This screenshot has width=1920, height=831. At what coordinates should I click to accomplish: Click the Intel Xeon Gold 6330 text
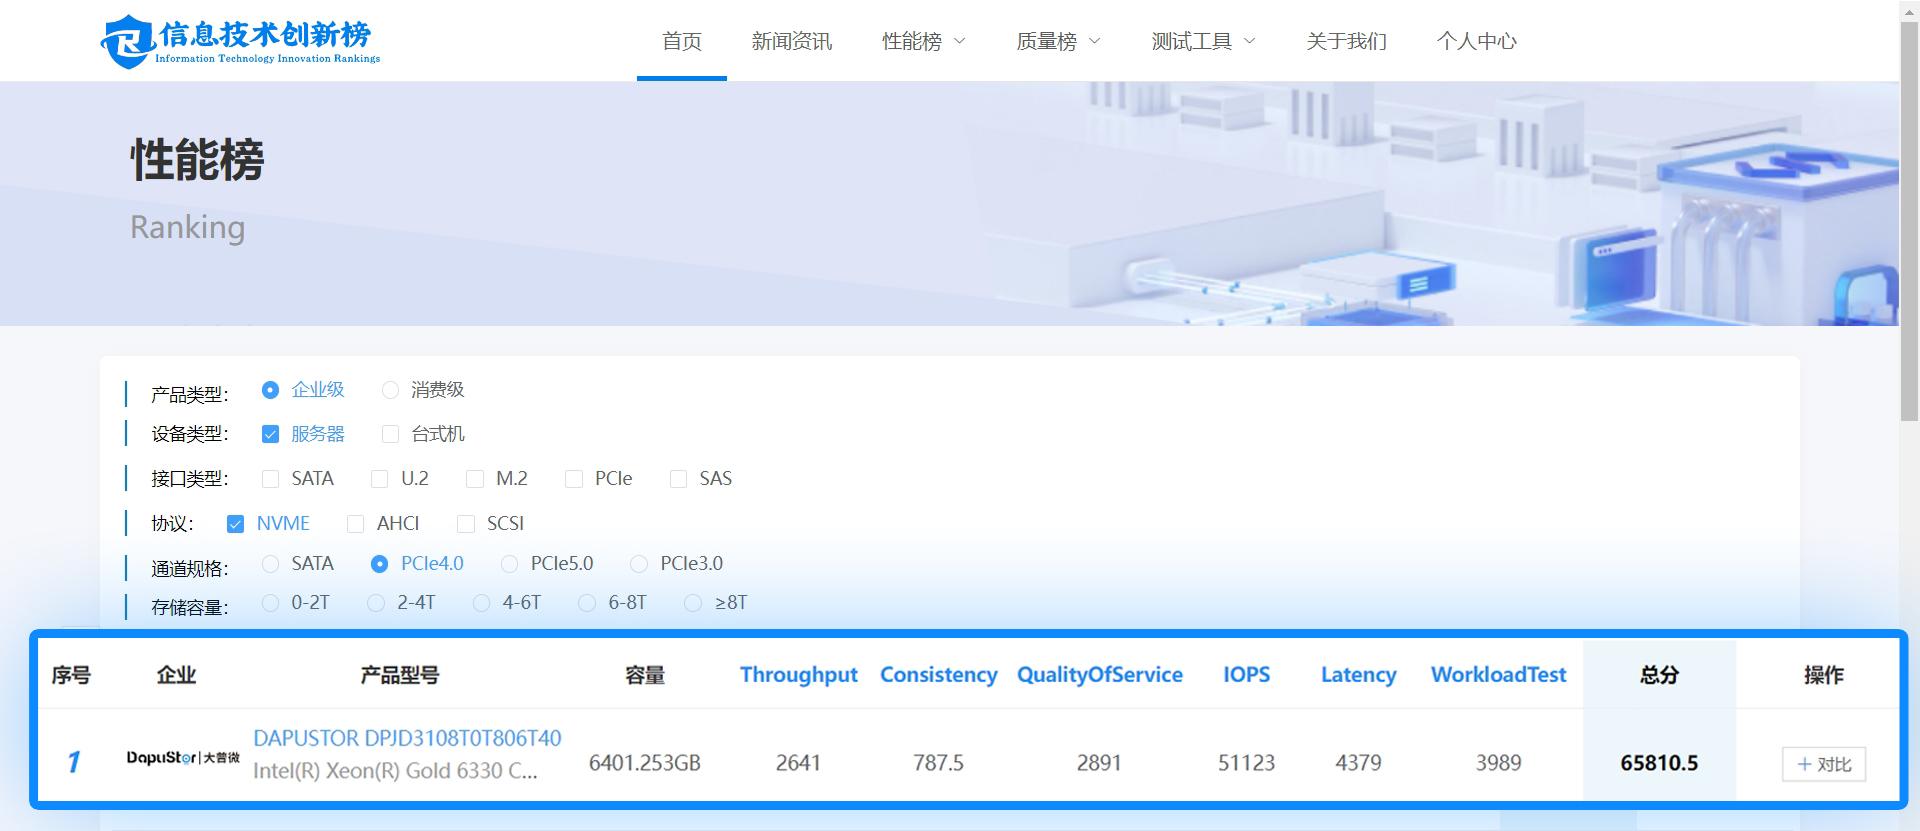[395, 771]
